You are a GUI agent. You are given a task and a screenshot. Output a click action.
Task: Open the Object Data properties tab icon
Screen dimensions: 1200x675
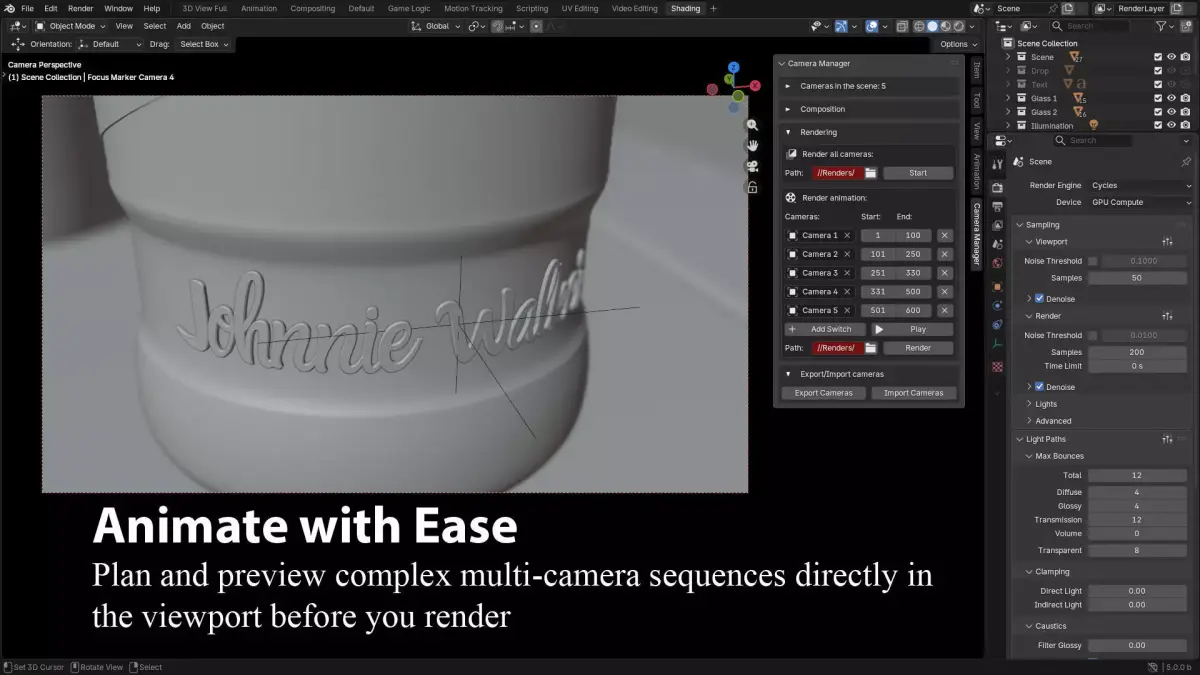[x=997, y=345]
